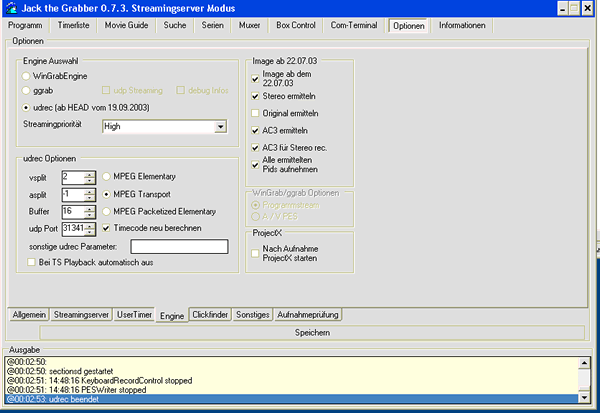Open the Clickfinder sub-tab
The width and height of the screenshot is (600, 413).
210,315
